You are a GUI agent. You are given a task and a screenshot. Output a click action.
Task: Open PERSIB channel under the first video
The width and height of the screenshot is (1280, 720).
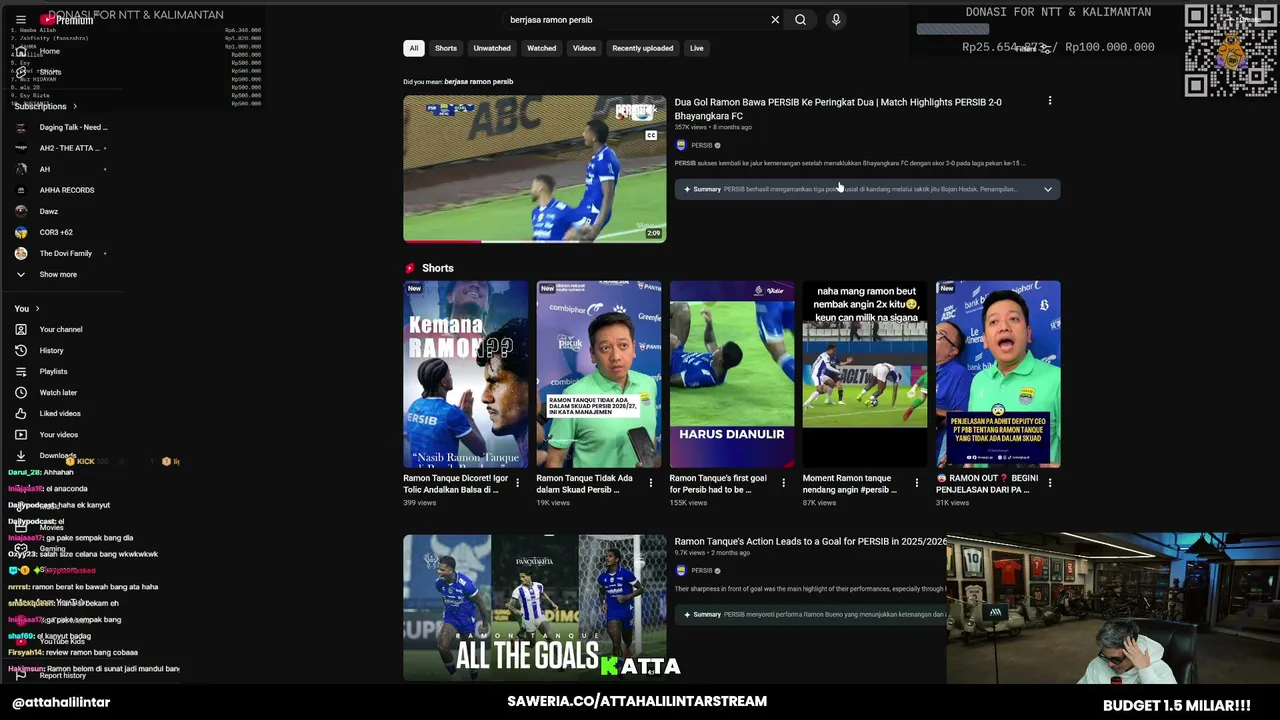(701, 146)
